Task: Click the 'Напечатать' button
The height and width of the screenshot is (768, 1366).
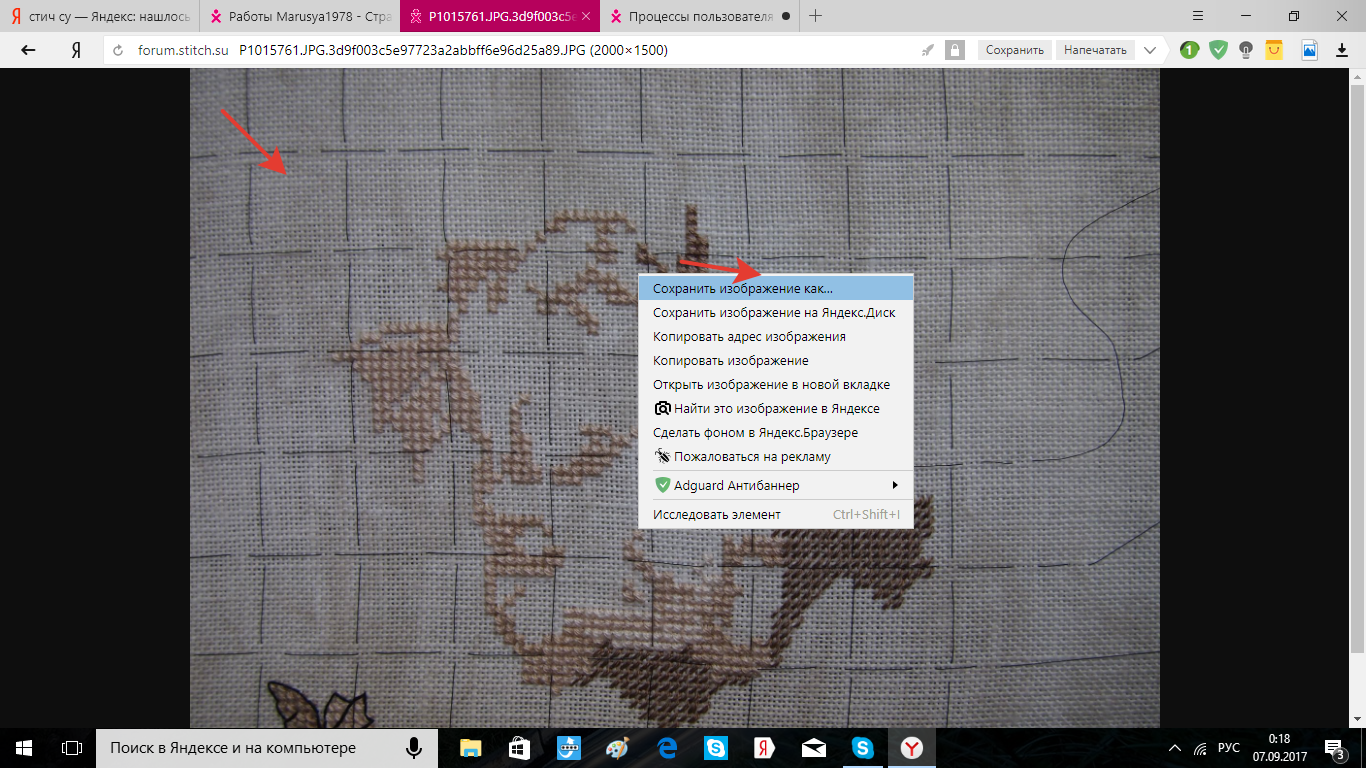Action: pos(1095,50)
